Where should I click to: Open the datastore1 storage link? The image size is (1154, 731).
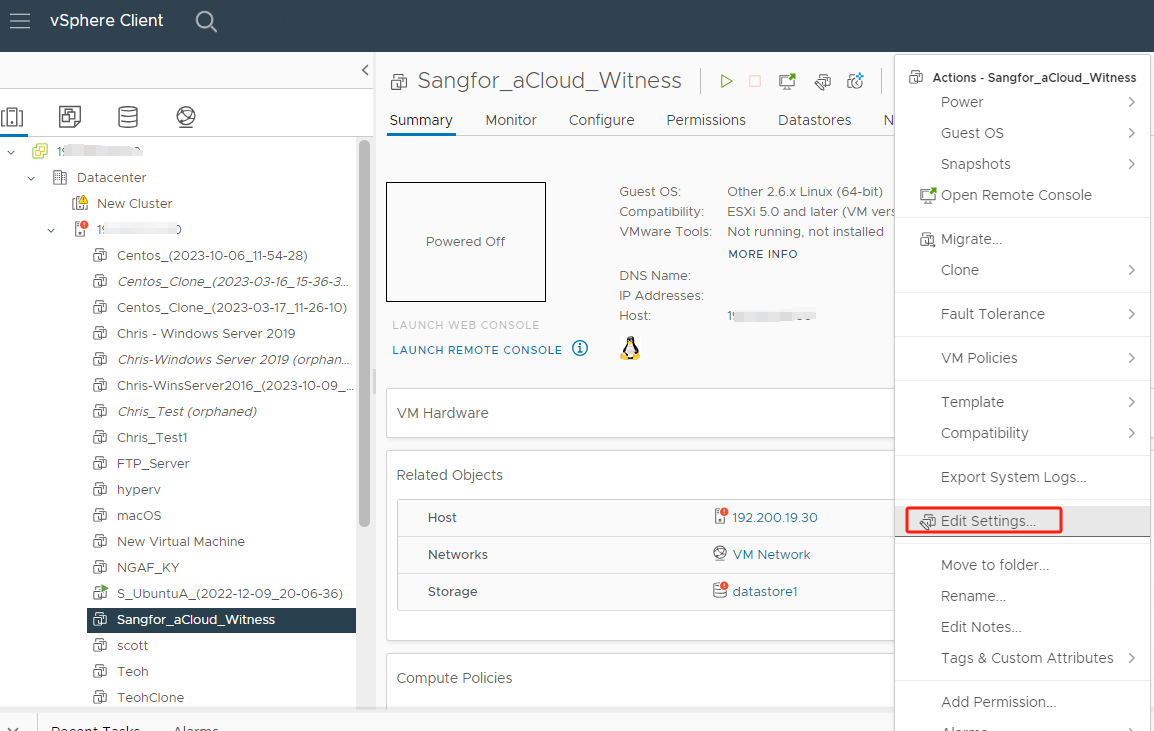(765, 591)
